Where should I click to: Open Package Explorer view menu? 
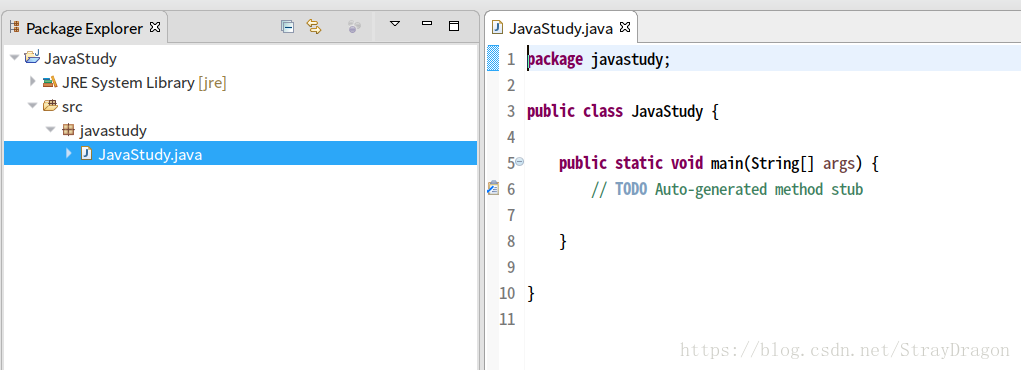(x=395, y=25)
